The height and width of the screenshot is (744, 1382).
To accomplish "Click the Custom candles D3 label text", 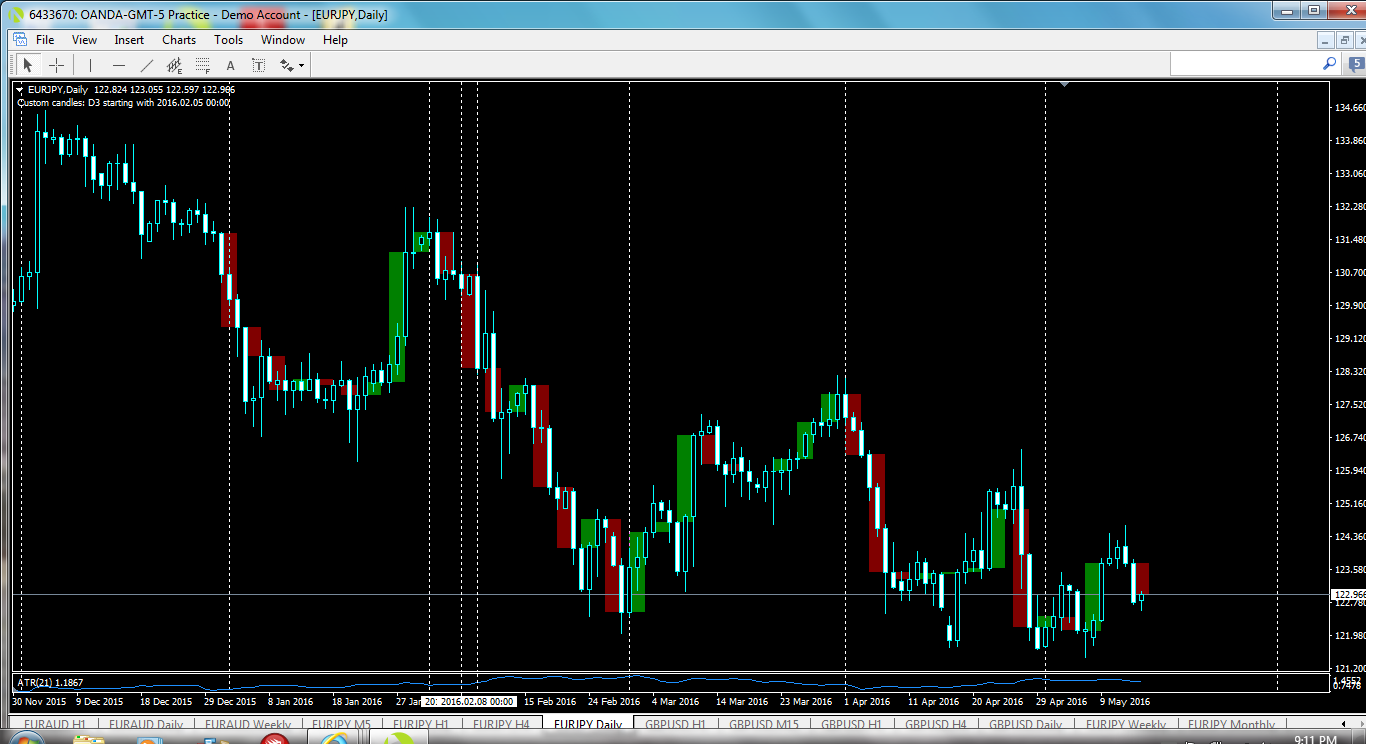I will click(x=124, y=102).
